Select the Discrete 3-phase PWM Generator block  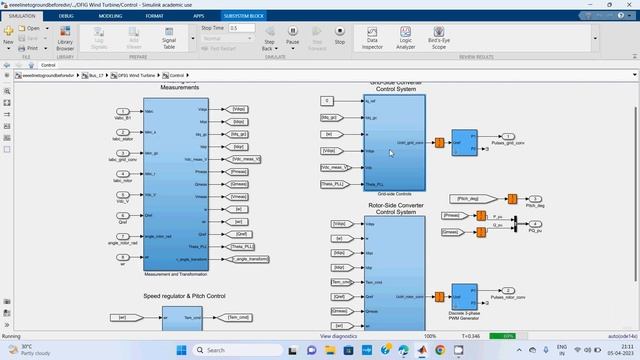pyautogui.click(x=464, y=297)
